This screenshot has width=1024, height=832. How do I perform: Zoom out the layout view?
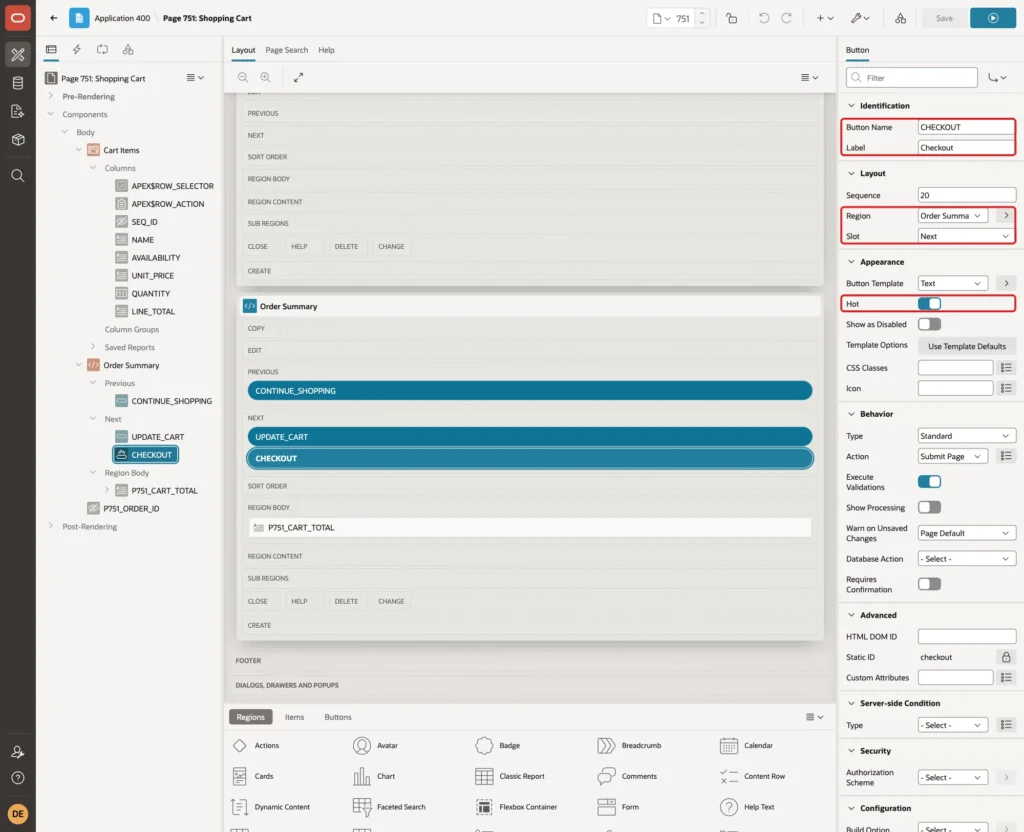(x=242, y=77)
